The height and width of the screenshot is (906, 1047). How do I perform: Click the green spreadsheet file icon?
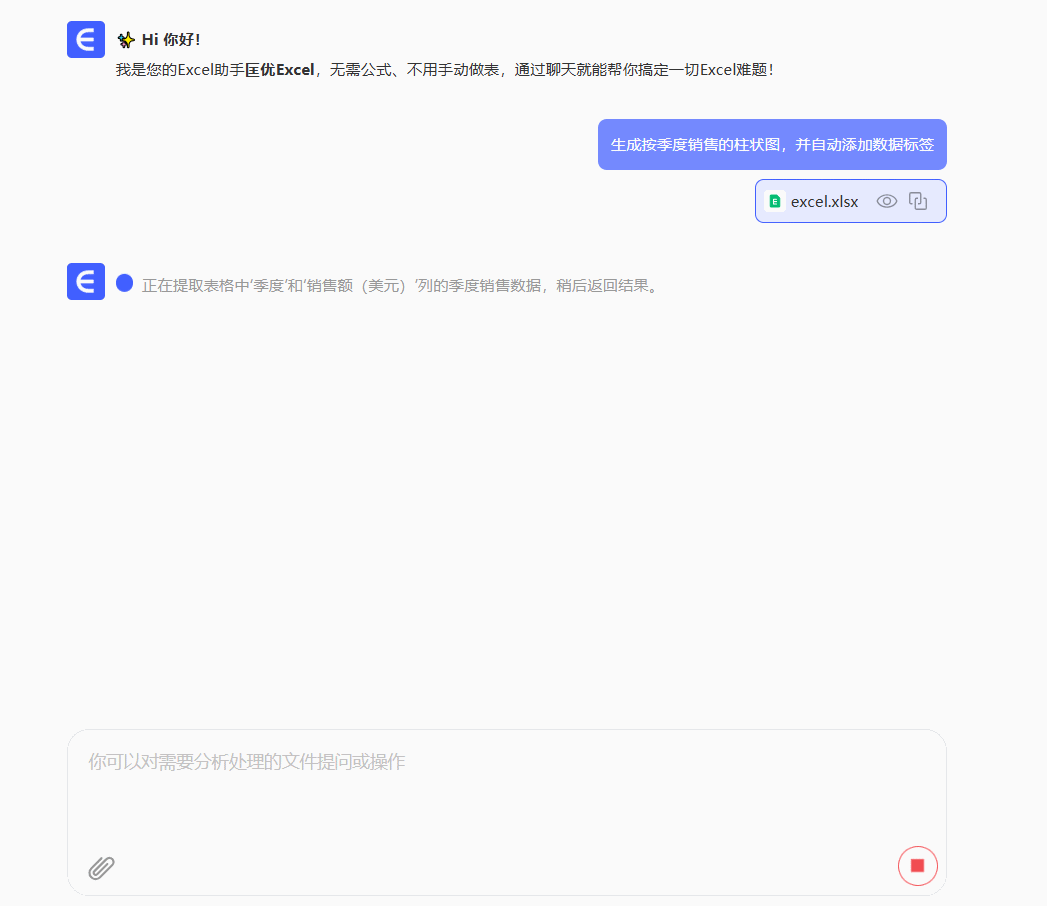point(775,201)
